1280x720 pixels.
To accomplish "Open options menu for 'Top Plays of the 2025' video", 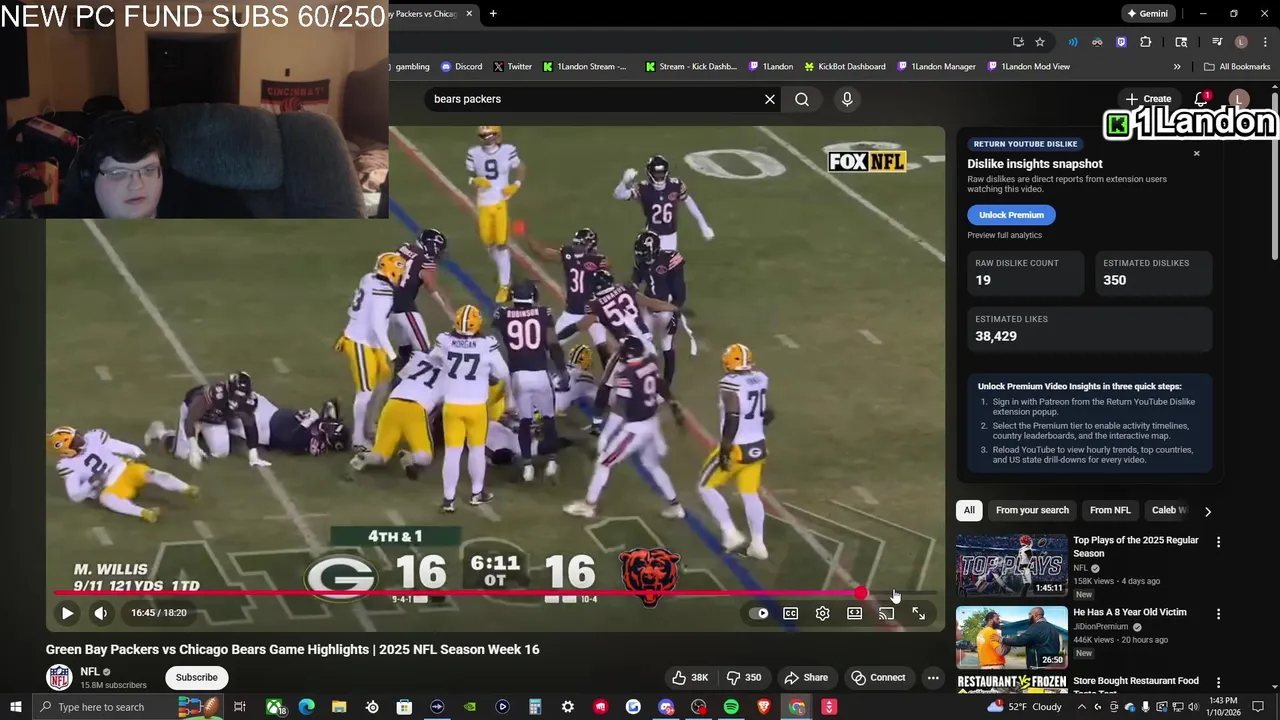I will (1218, 542).
